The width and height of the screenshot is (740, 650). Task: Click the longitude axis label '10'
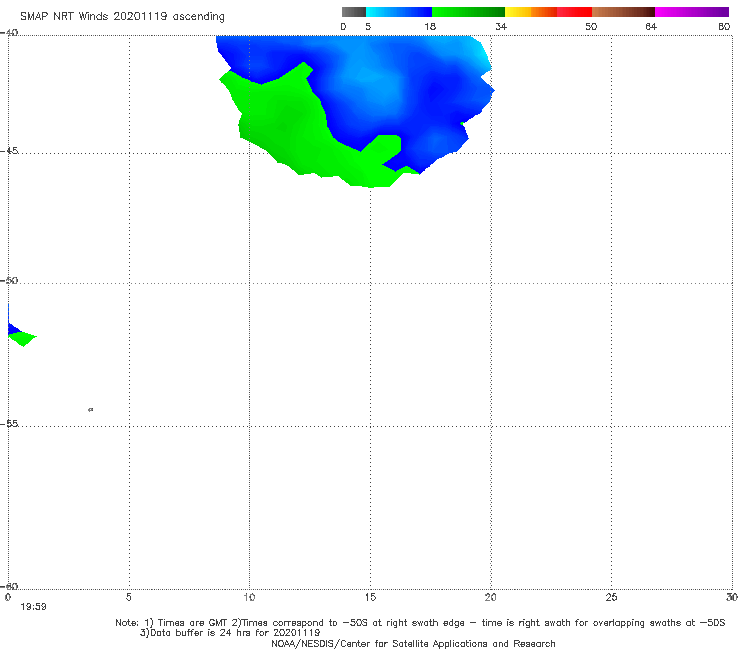click(249, 598)
